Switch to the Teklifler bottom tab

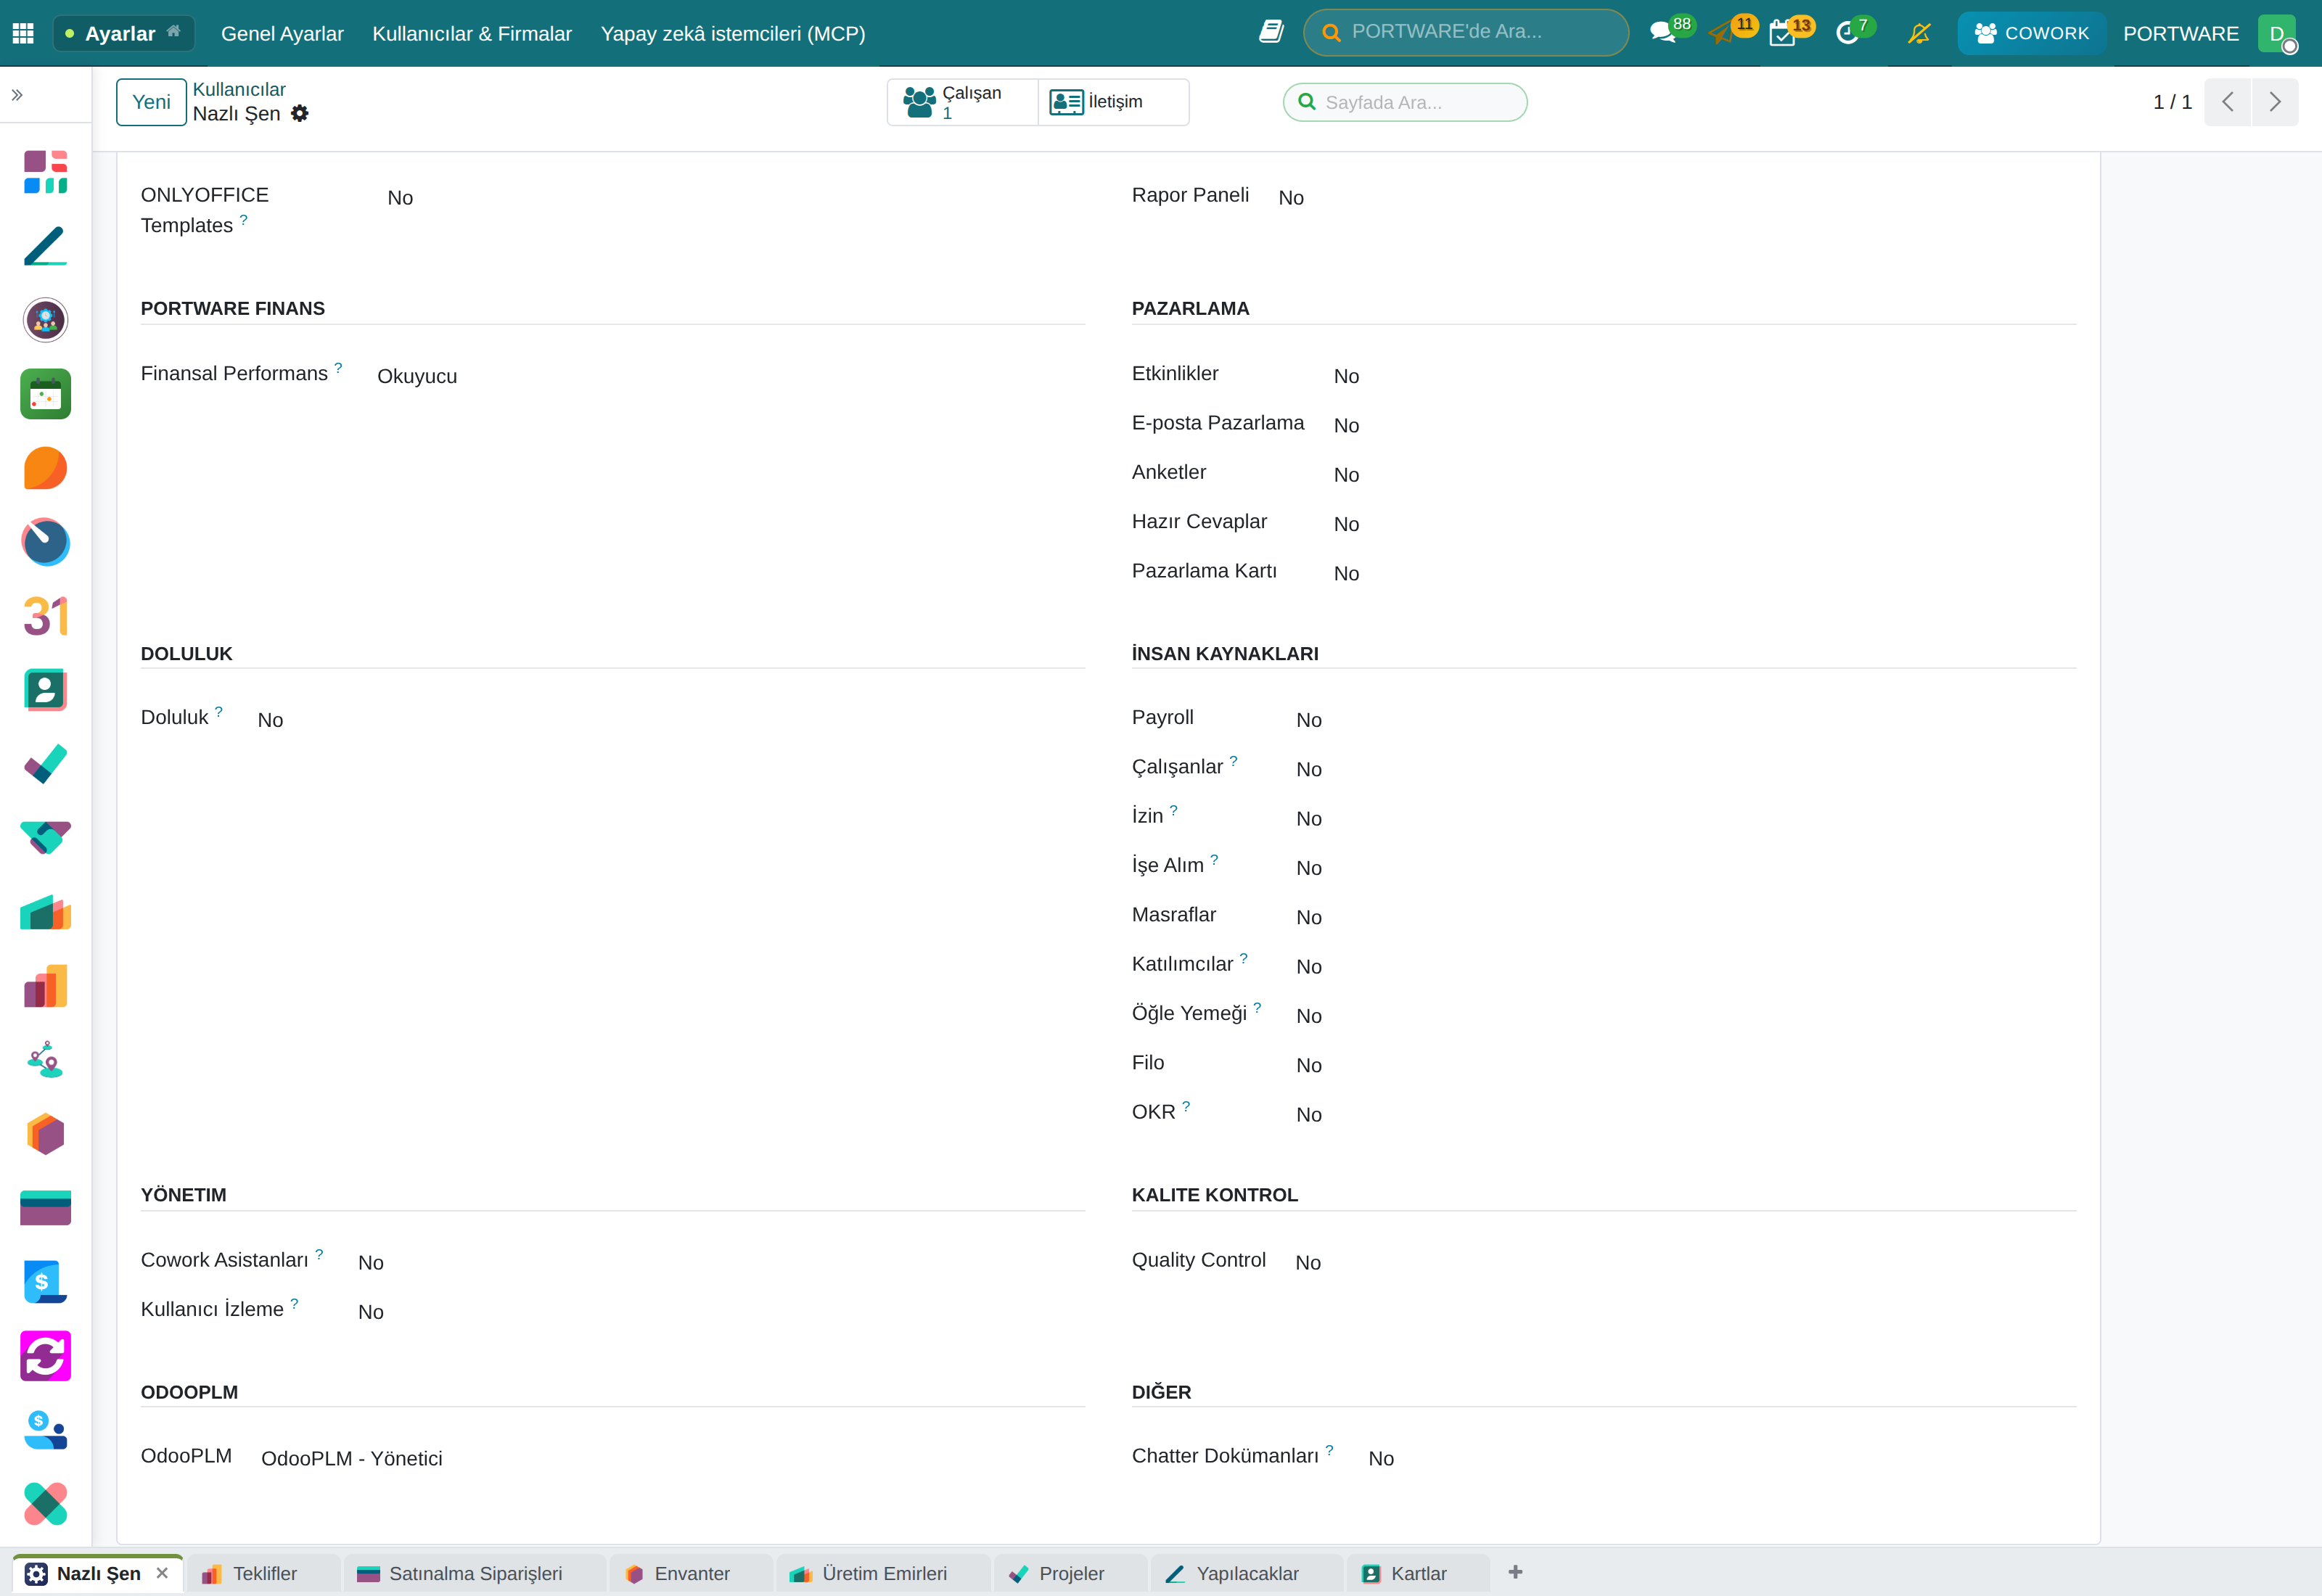(265, 1573)
